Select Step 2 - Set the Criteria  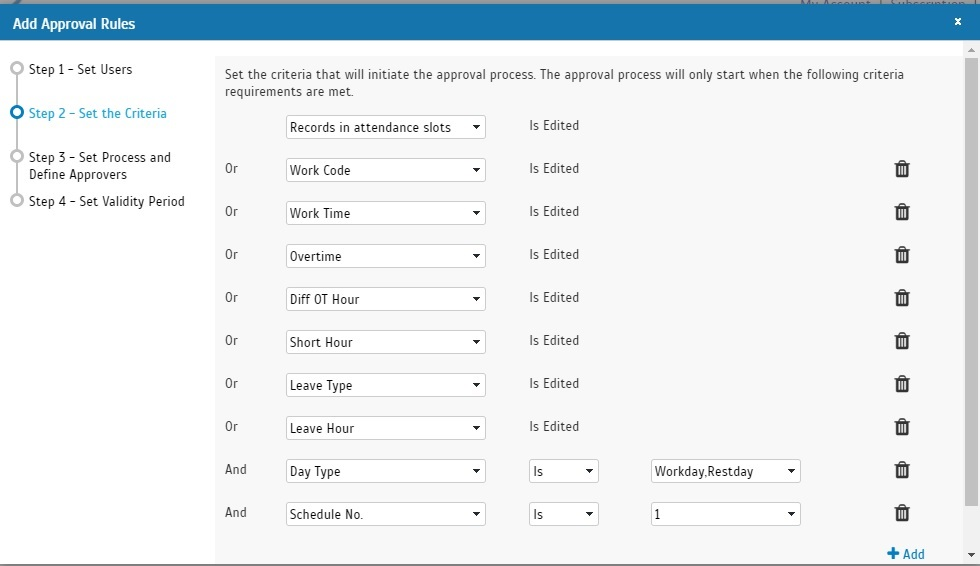(x=97, y=113)
